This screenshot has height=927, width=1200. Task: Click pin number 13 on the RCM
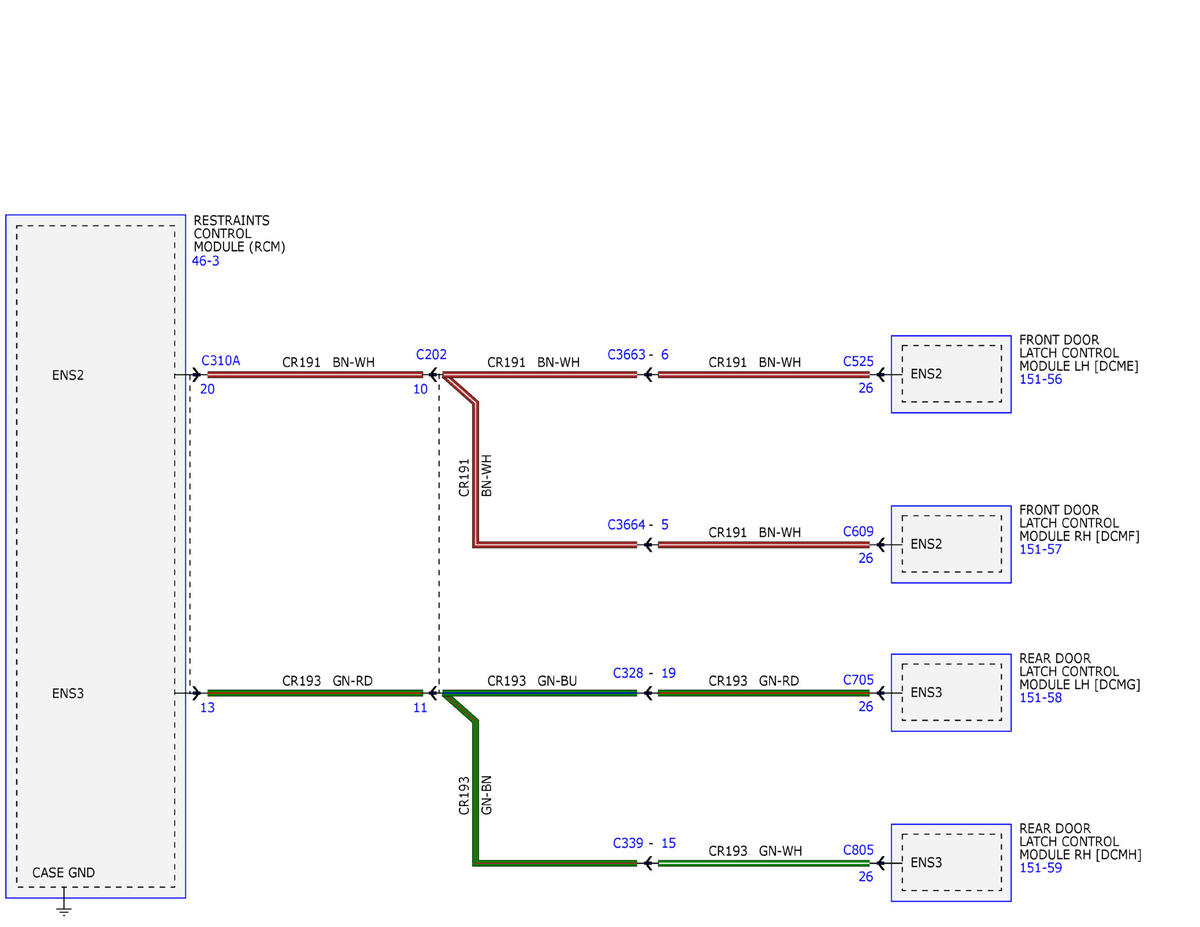click(x=207, y=707)
